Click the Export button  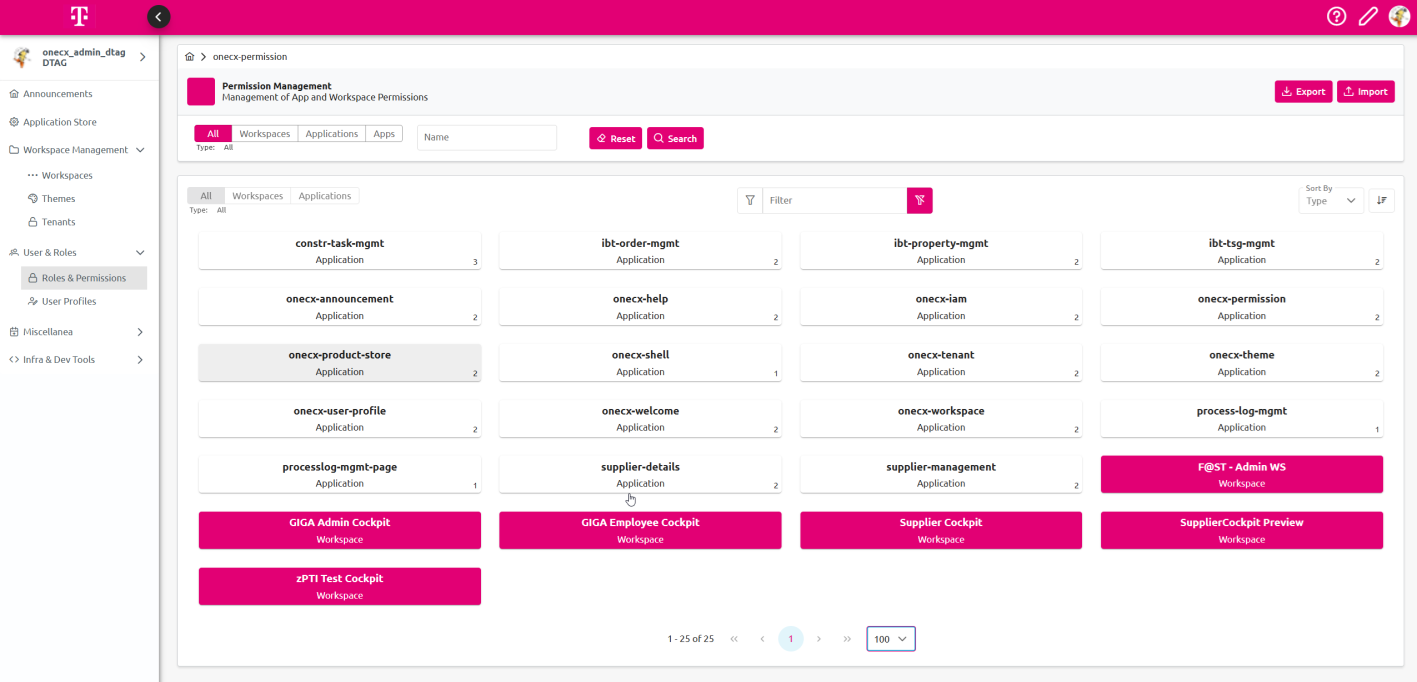coord(1303,90)
